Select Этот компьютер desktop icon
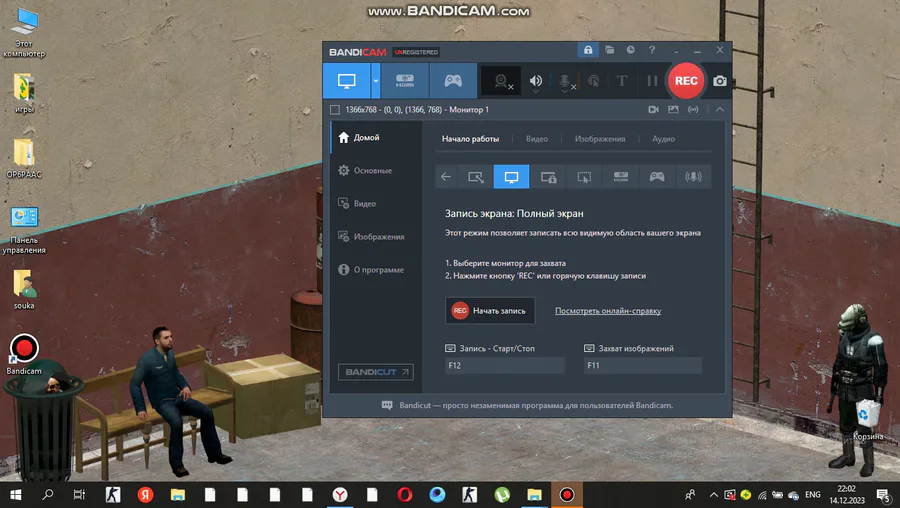900x508 pixels. (24, 33)
